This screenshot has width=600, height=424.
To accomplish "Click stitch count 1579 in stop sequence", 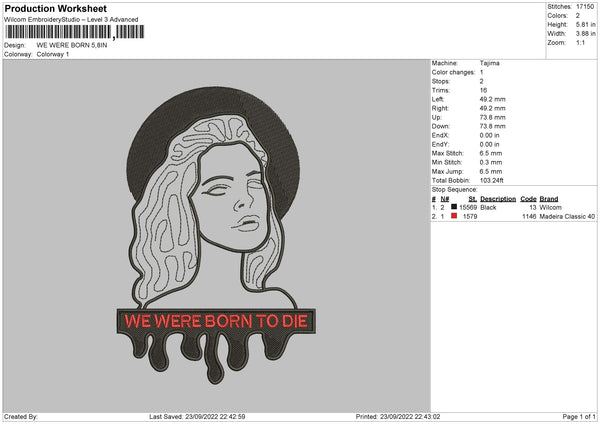I will click(x=470, y=217).
